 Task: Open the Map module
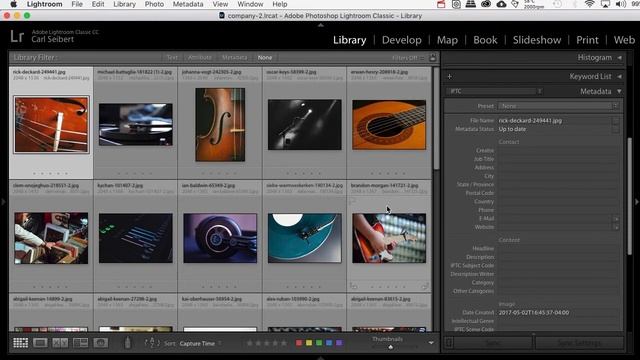coord(447,40)
